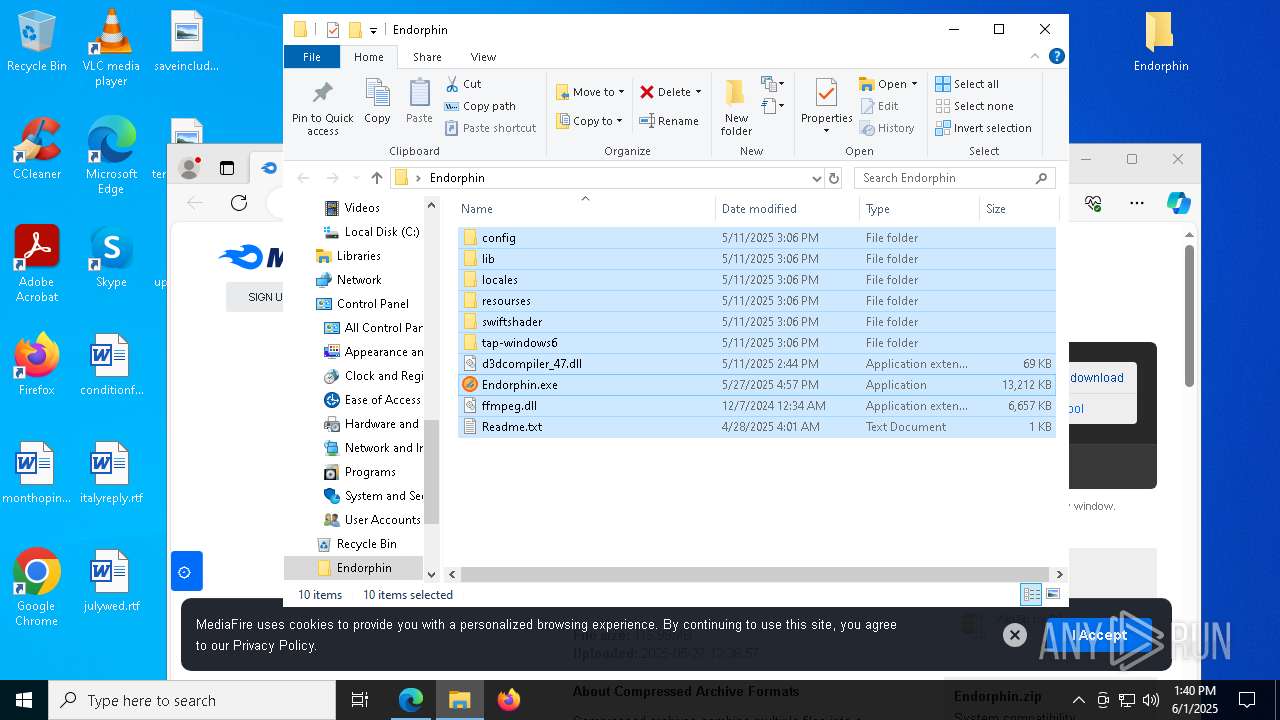Switch to the View ribbon tab
The height and width of the screenshot is (720, 1280).
[x=483, y=57]
